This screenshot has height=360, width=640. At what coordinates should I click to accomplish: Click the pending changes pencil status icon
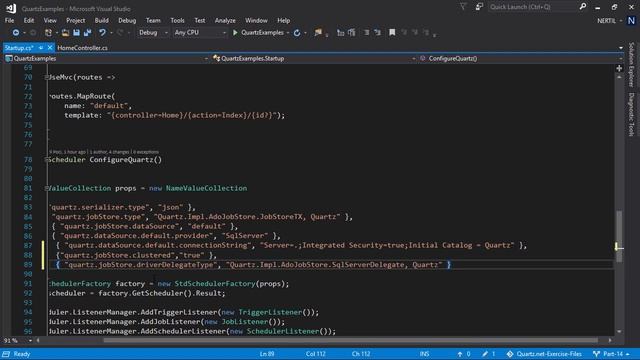485,354
